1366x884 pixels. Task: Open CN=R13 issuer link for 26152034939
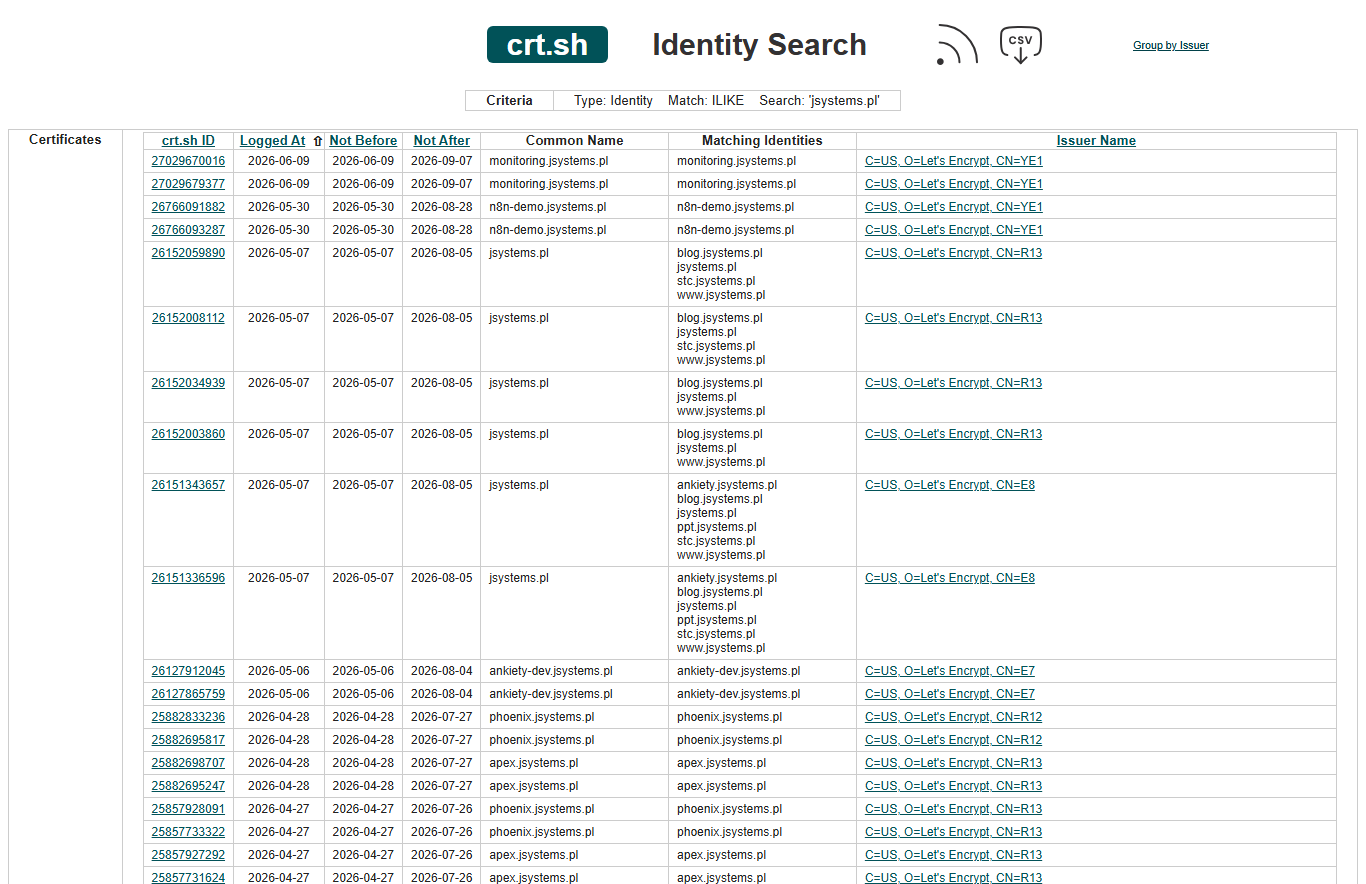953,383
